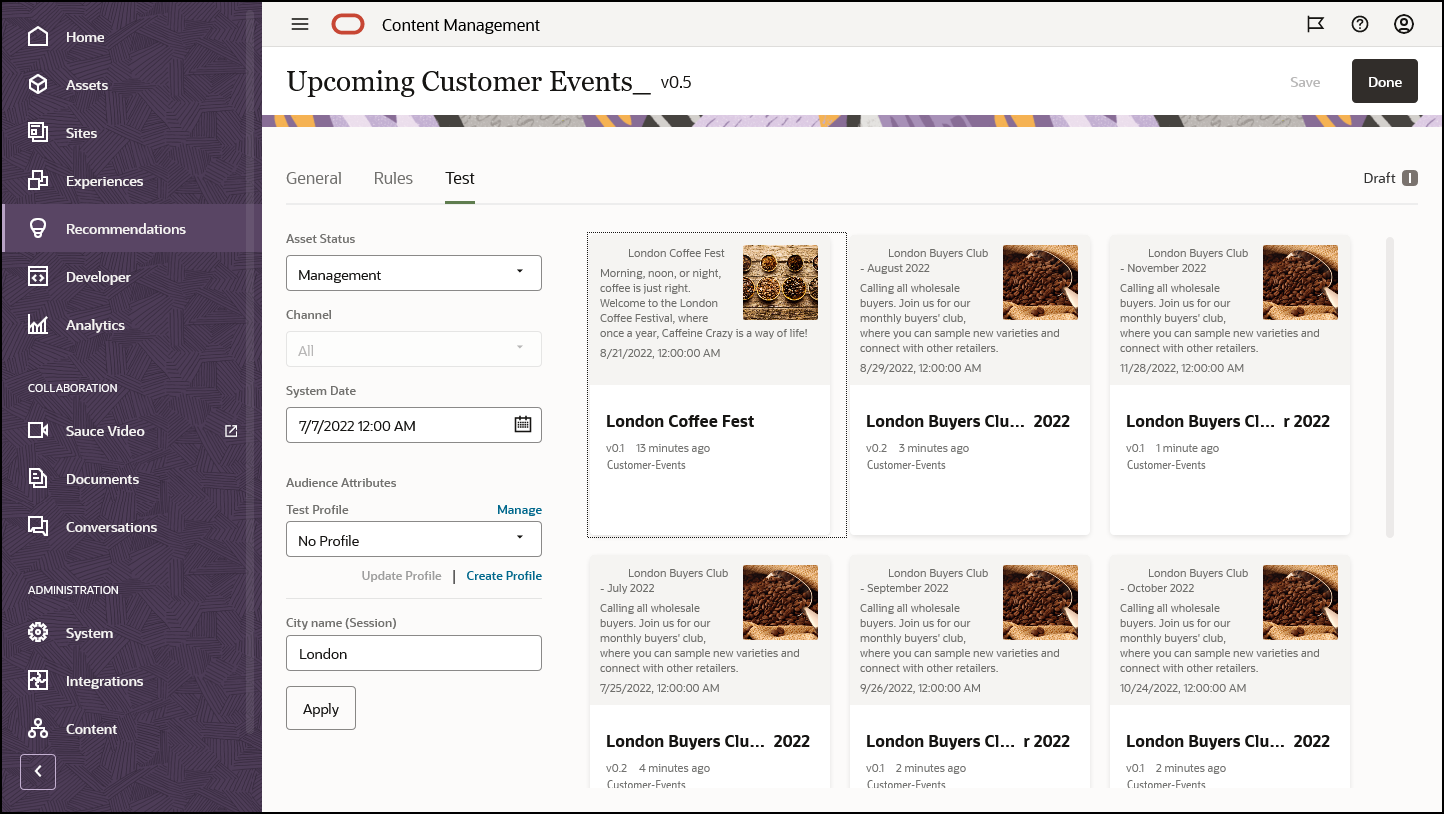Image resolution: width=1444 pixels, height=814 pixels.
Task: Click the Recommendations lightbulb icon
Action: [x=38, y=229]
